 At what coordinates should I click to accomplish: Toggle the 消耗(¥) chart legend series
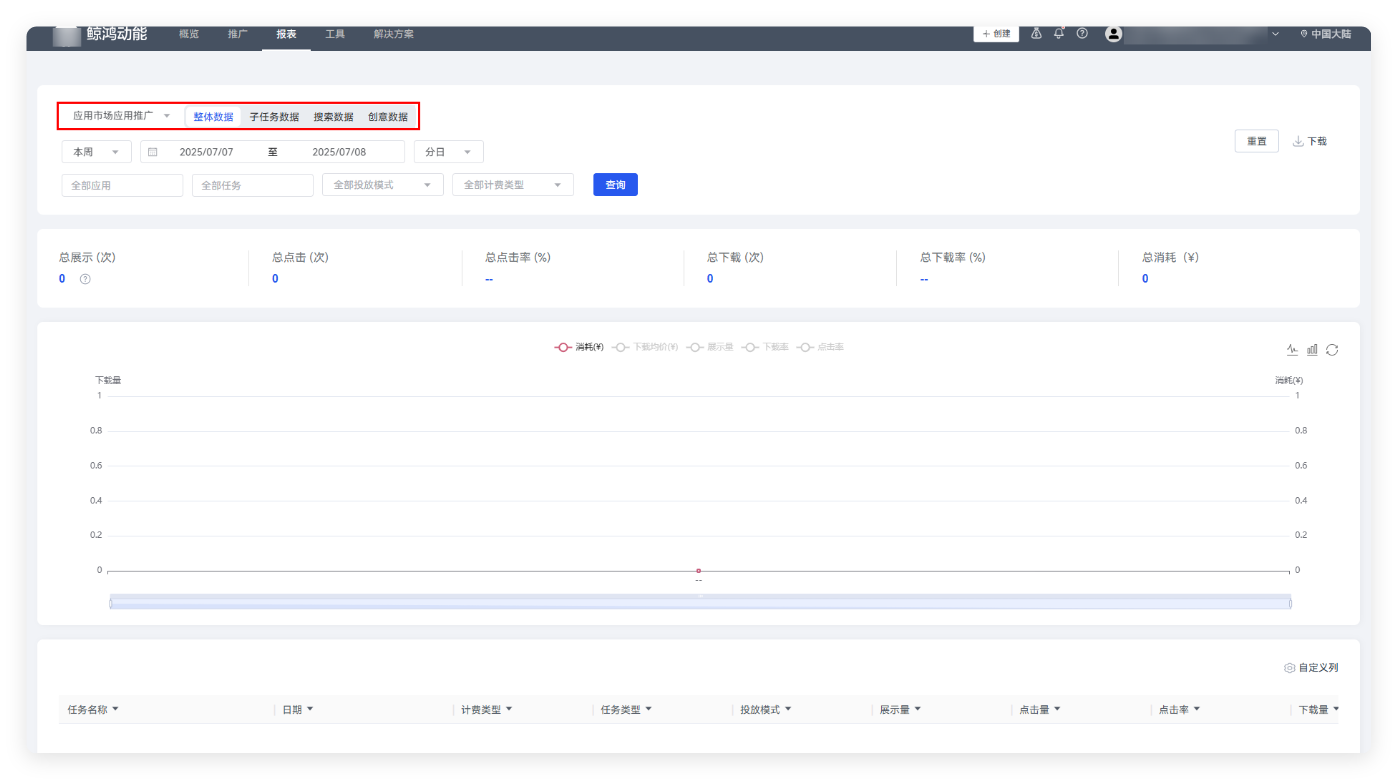[579, 347]
